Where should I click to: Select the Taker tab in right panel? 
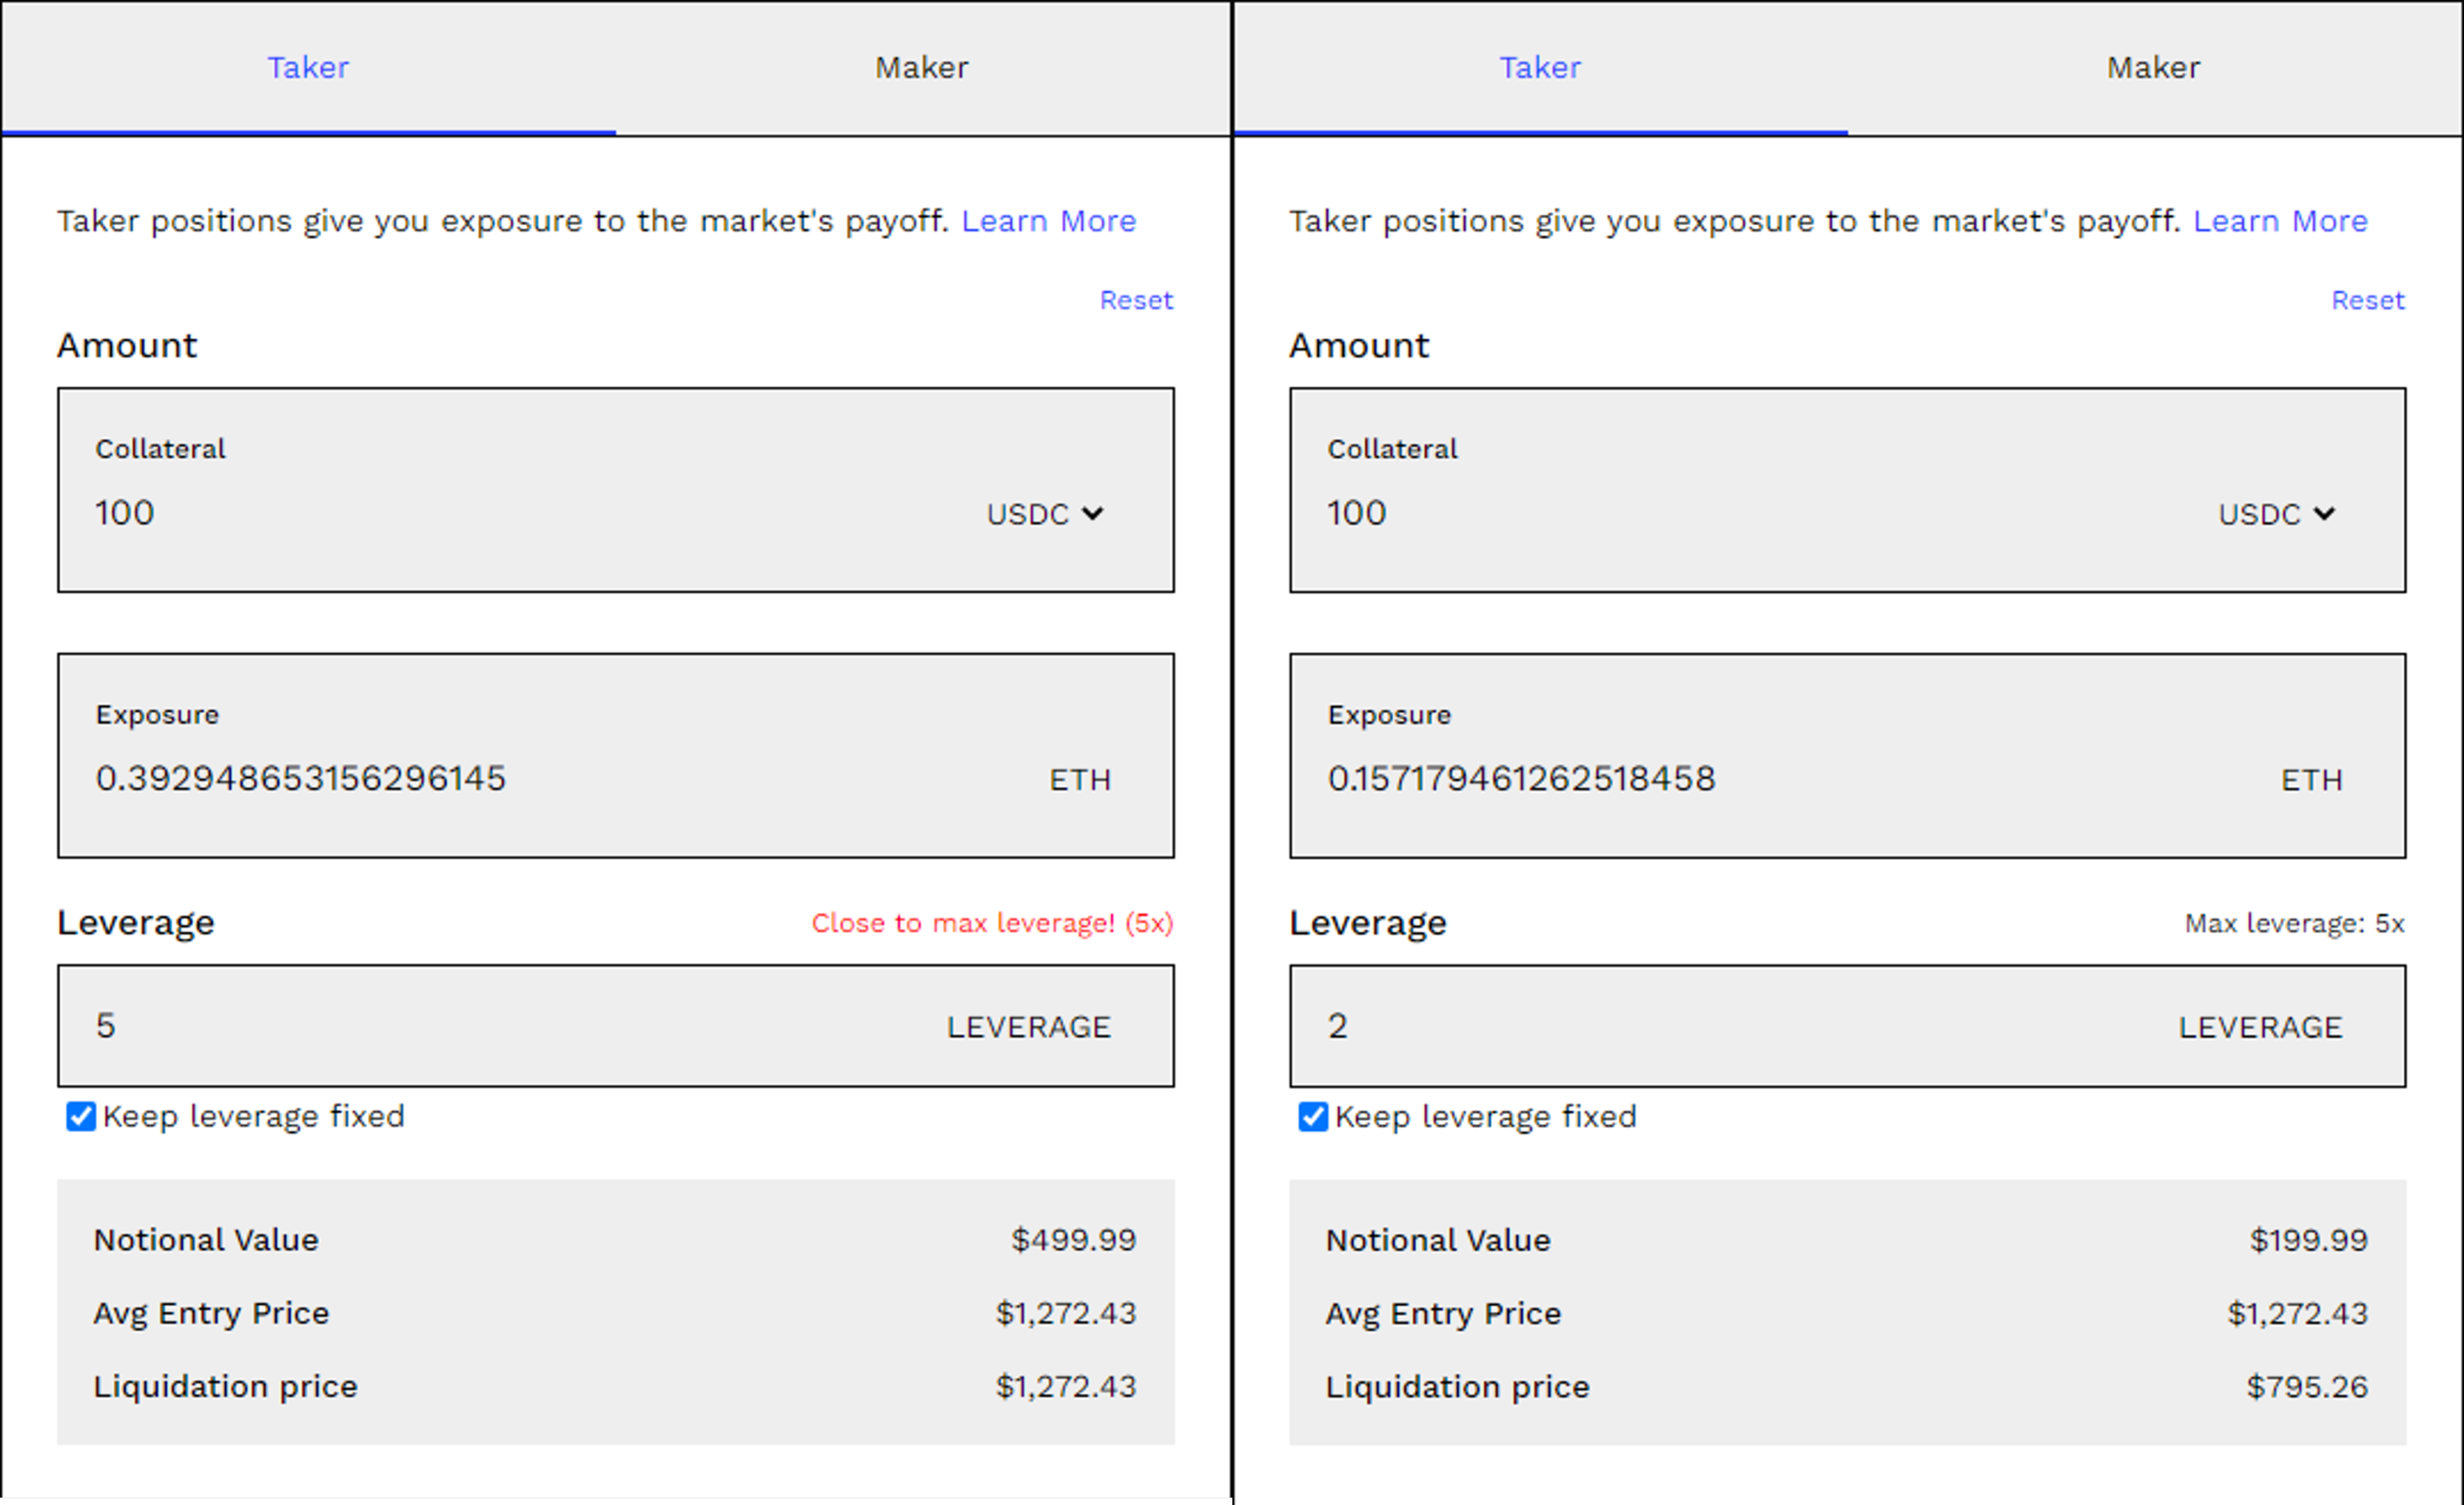1540,68
